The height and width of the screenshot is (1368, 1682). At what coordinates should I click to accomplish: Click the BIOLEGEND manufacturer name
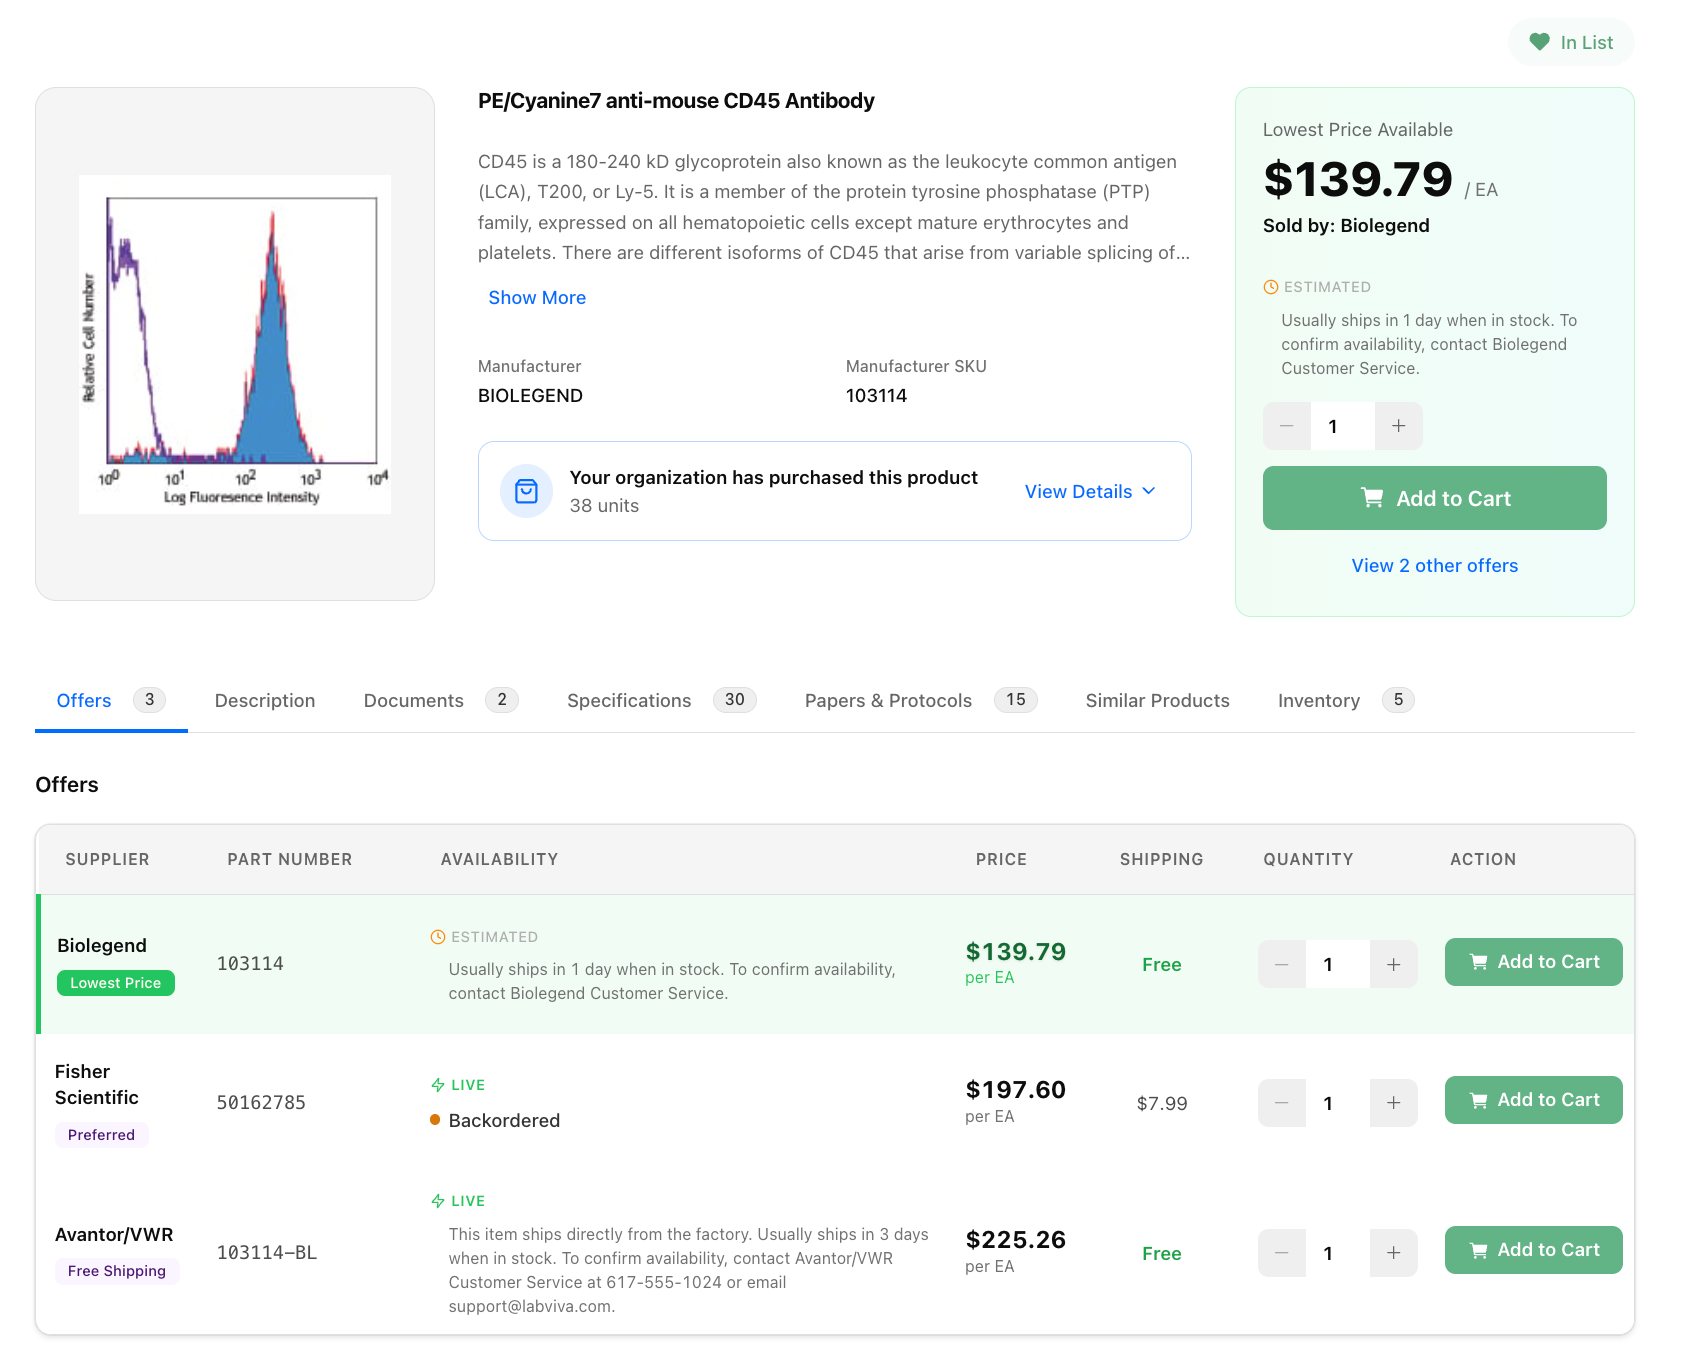[x=530, y=395]
